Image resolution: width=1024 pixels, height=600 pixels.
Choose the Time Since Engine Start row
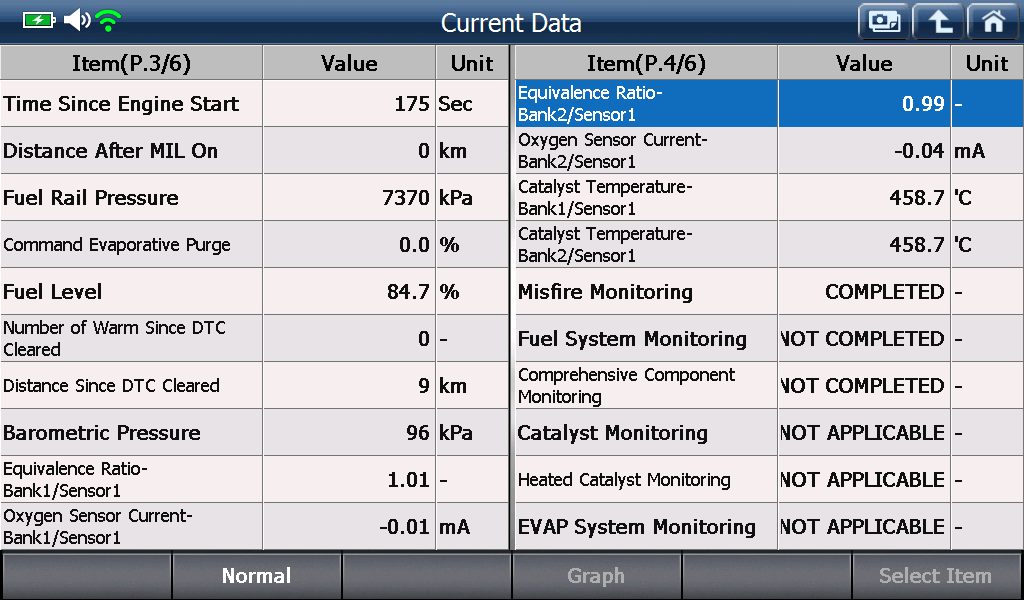[255, 103]
